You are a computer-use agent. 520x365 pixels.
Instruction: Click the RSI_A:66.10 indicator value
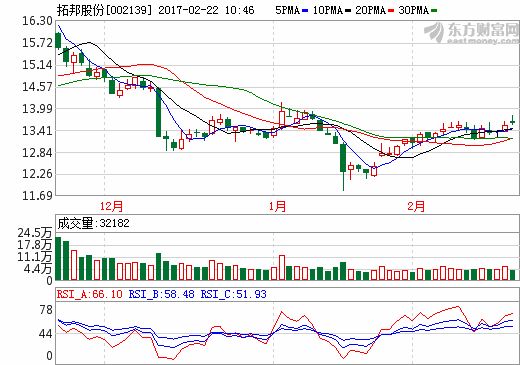(x=90, y=294)
